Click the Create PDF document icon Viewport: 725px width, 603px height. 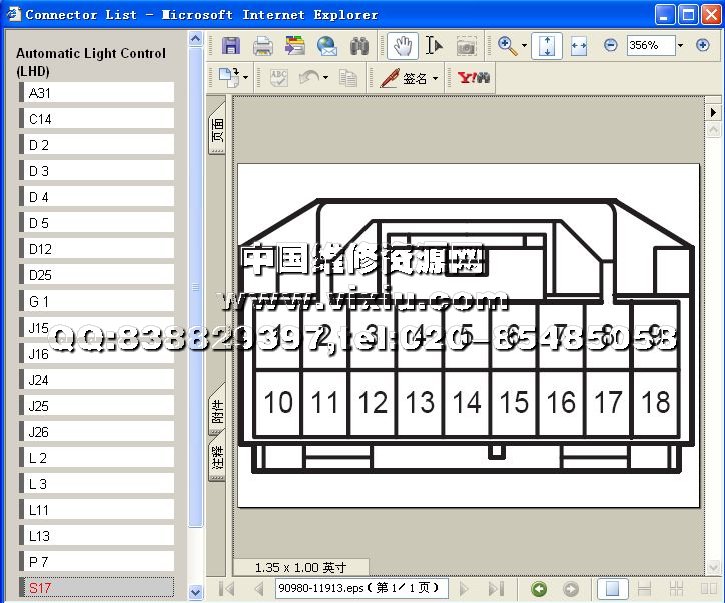coord(229,77)
